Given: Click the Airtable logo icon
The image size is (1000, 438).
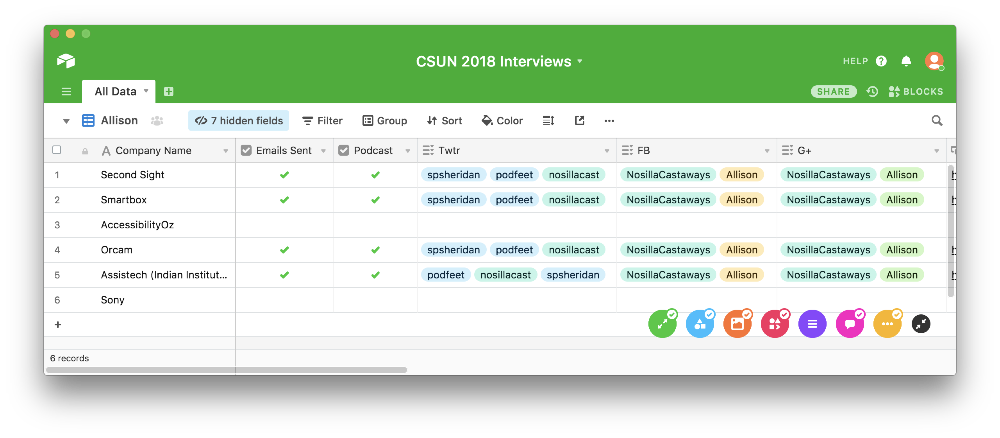Looking at the screenshot, I should pos(66,61).
